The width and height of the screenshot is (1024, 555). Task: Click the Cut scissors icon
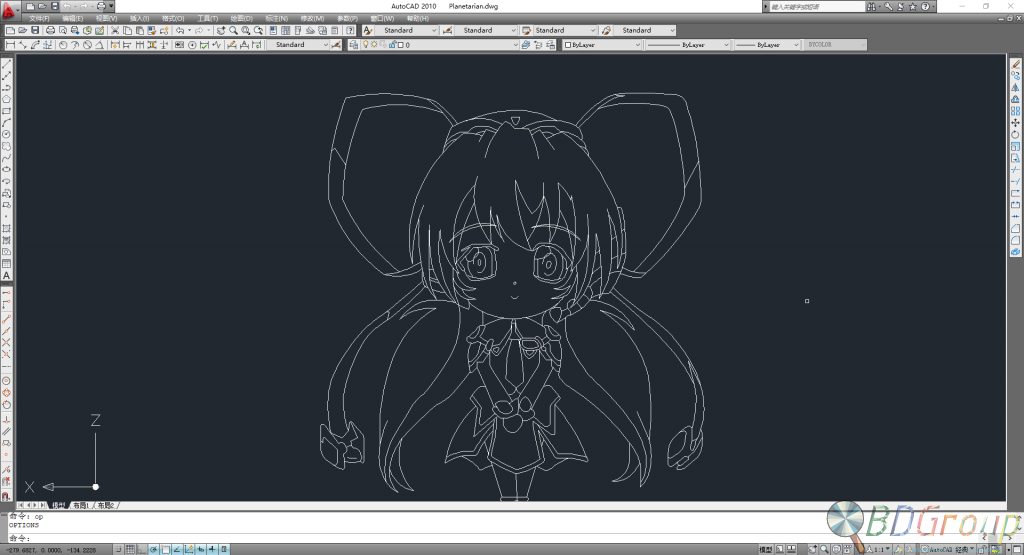[114, 30]
